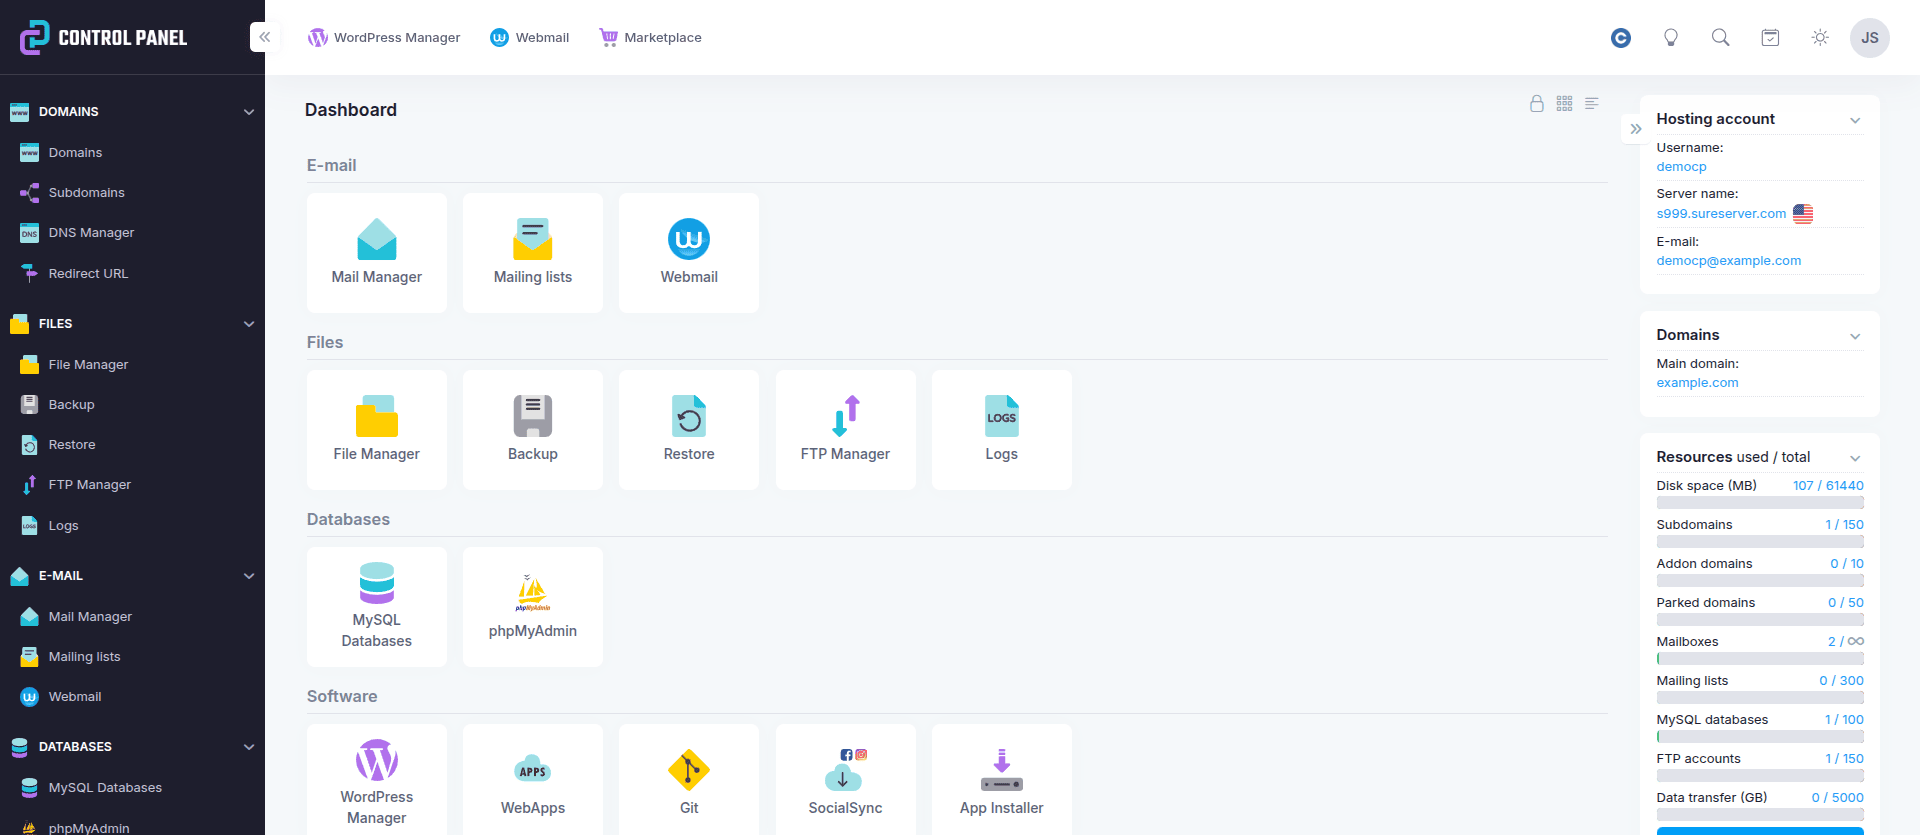Screen dimensions: 1920x835
Task: Click the democp@example.com email link
Action: pyautogui.click(x=1728, y=261)
